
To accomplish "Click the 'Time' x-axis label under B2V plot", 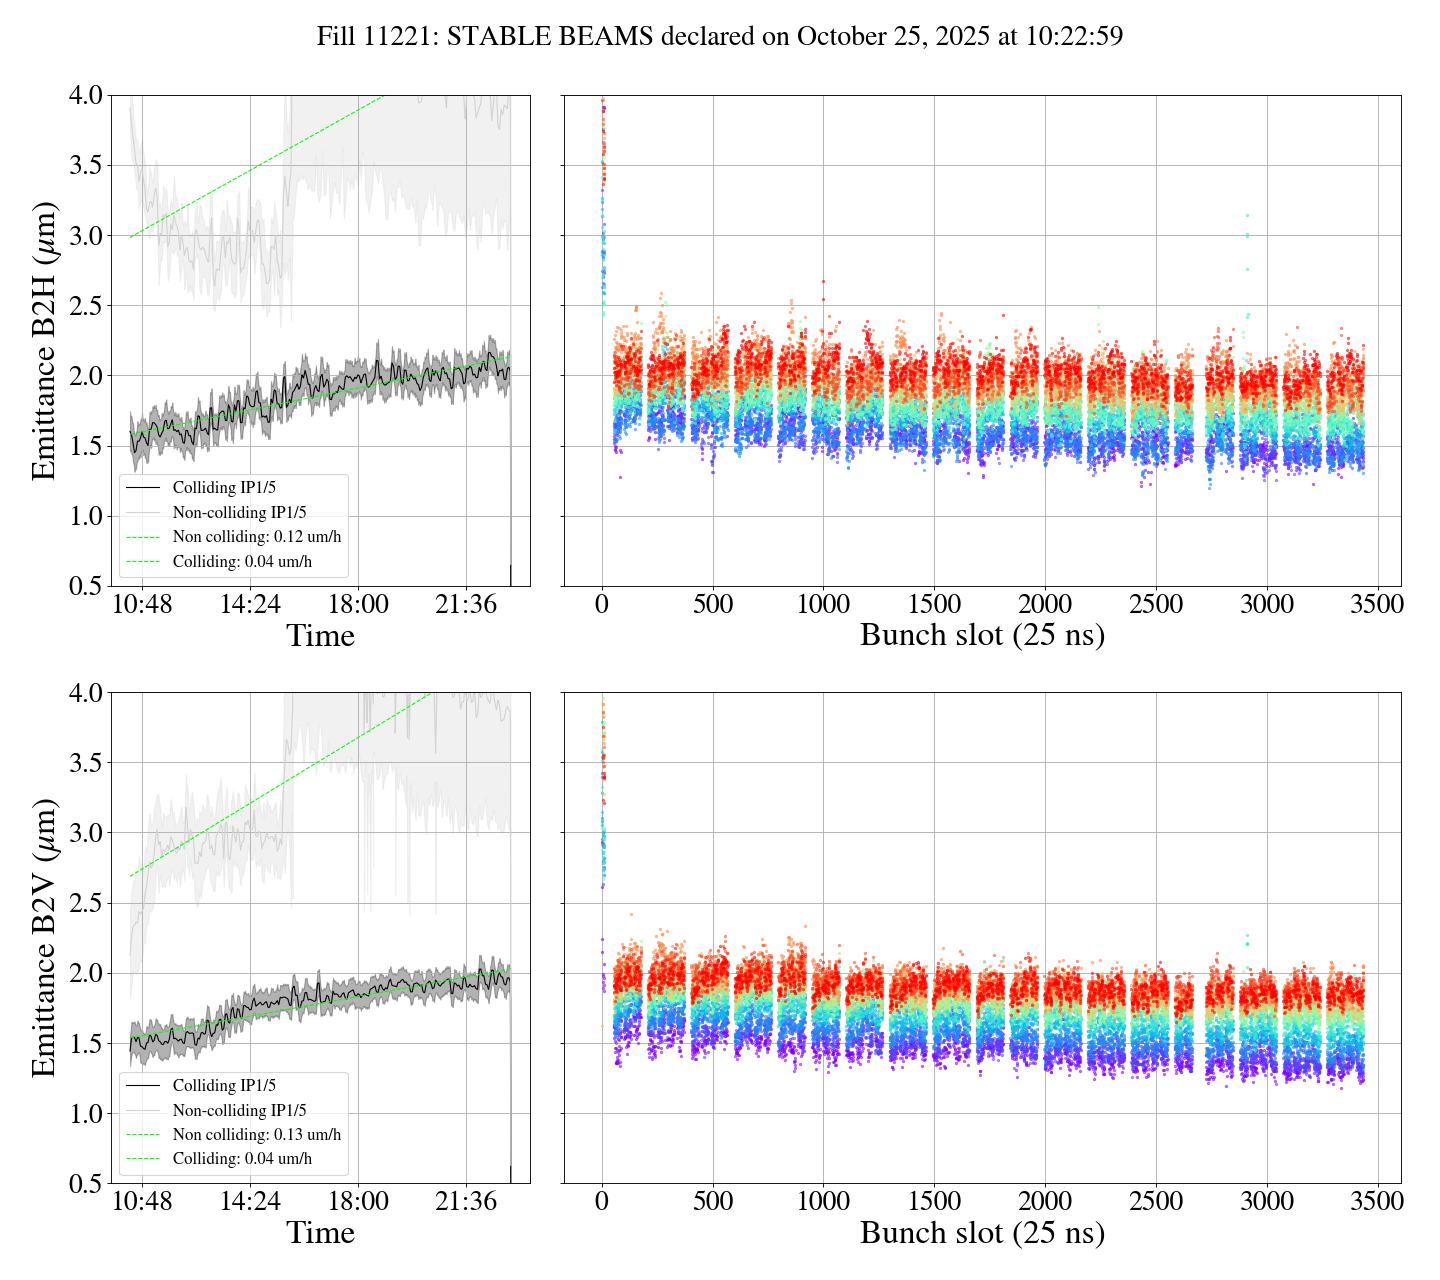I will 320,1233.
